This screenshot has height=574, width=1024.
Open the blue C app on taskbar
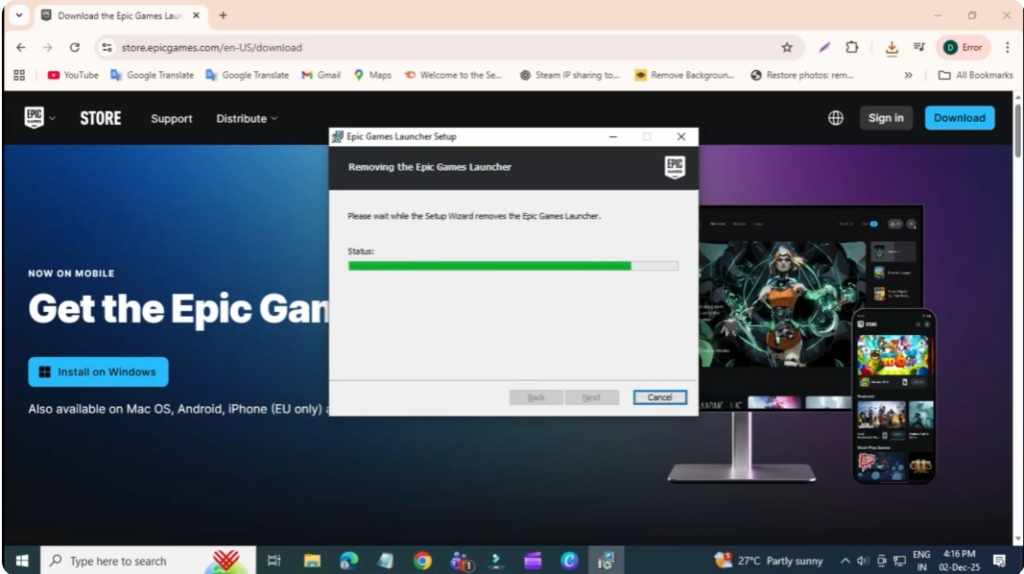(569, 561)
